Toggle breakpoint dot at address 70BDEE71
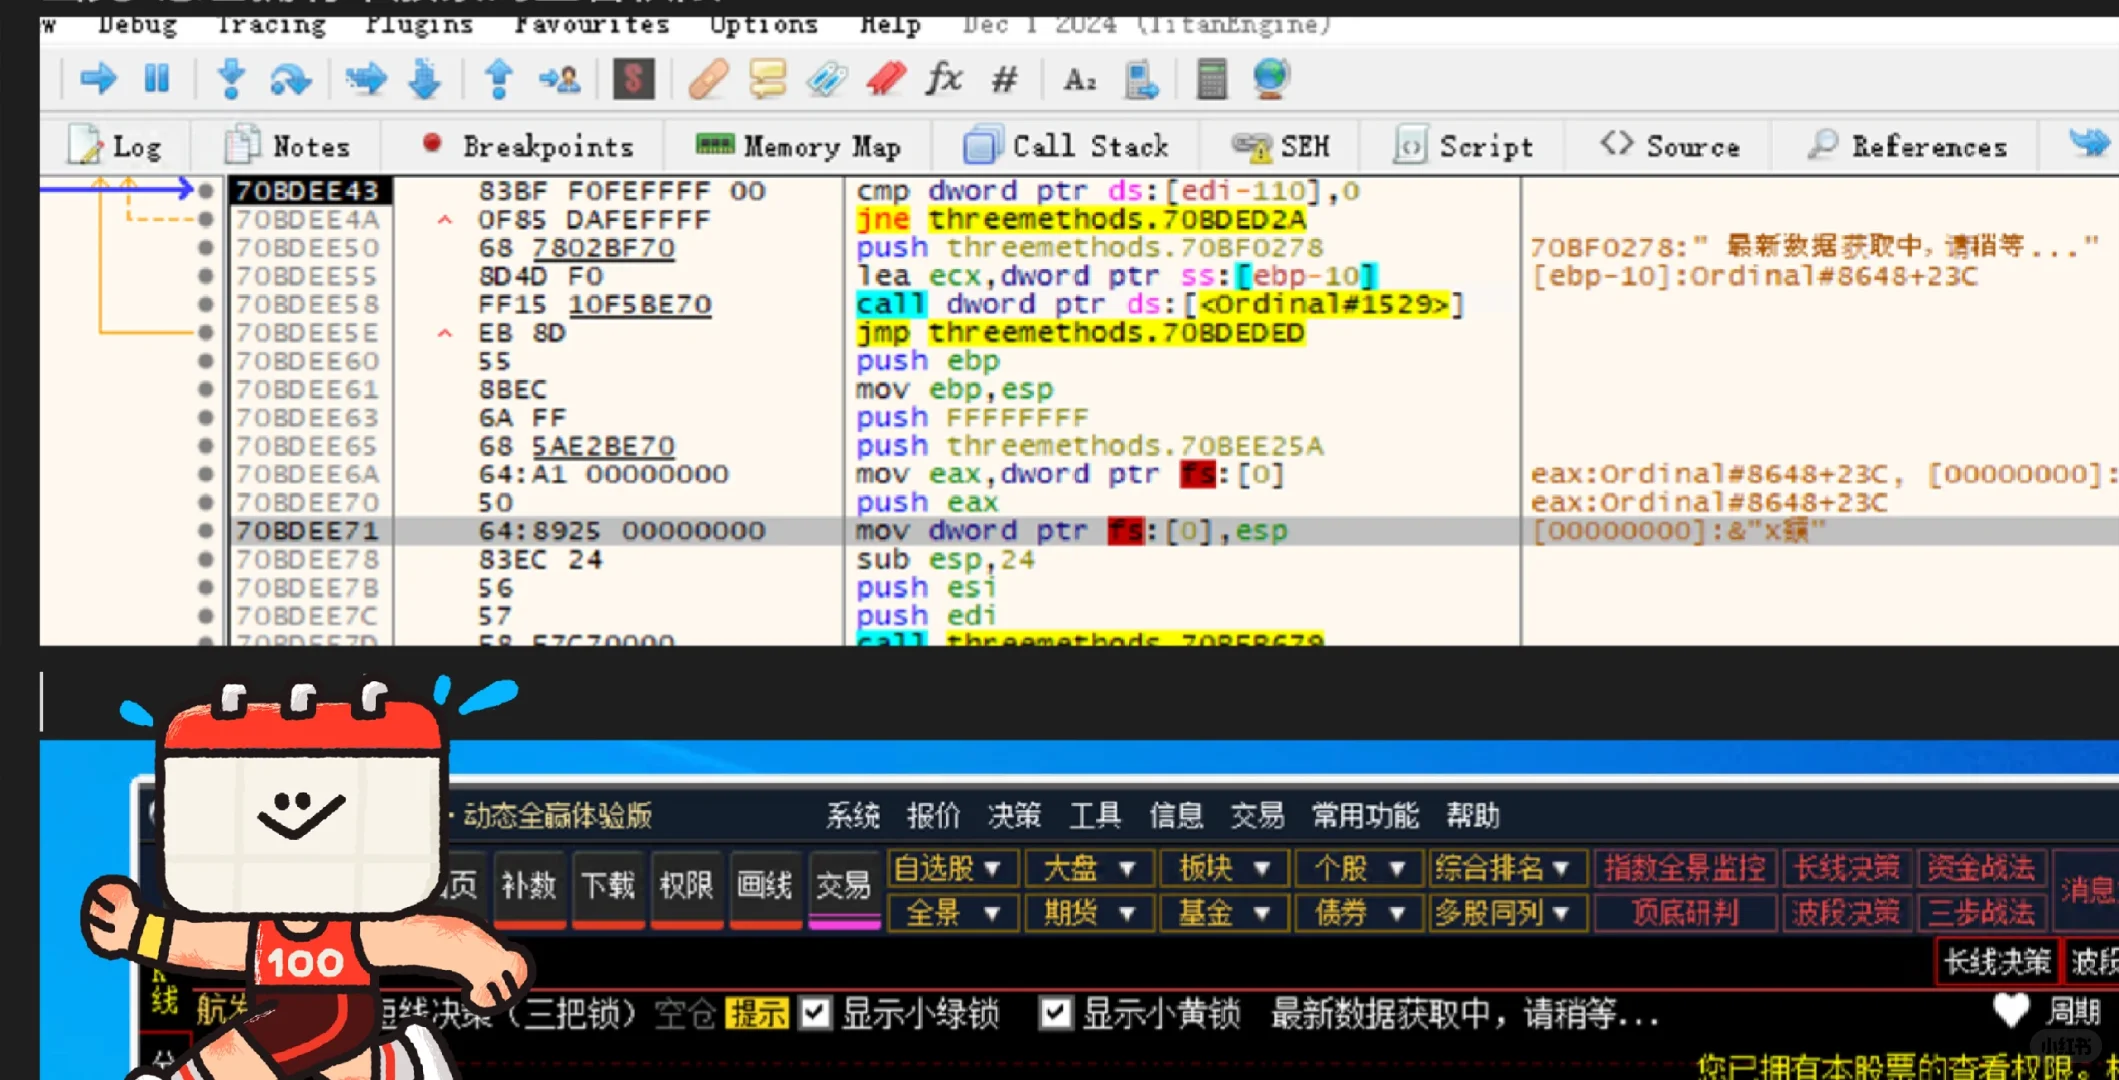The image size is (2119, 1080). pos(206,531)
